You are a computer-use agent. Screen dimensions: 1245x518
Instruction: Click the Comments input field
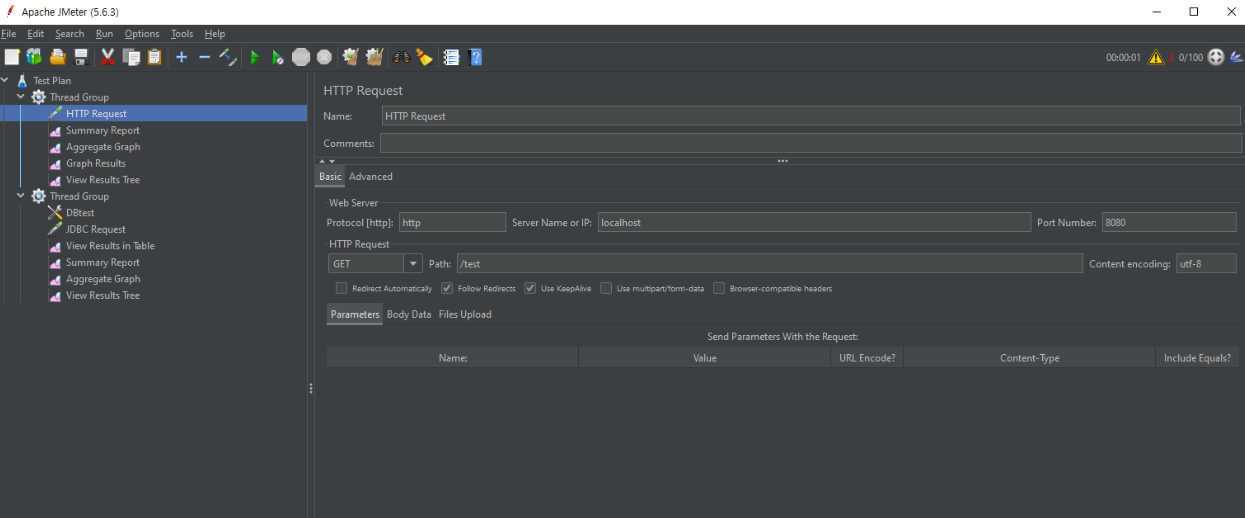point(811,143)
